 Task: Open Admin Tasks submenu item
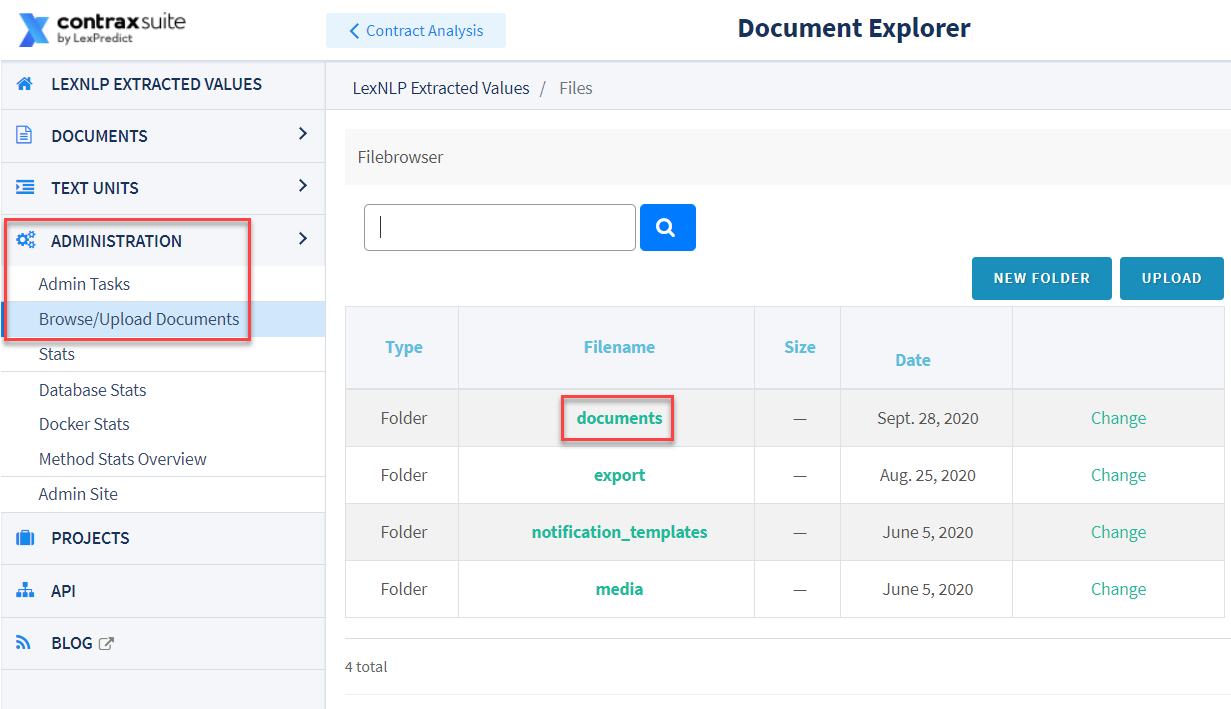(x=84, y=284)
